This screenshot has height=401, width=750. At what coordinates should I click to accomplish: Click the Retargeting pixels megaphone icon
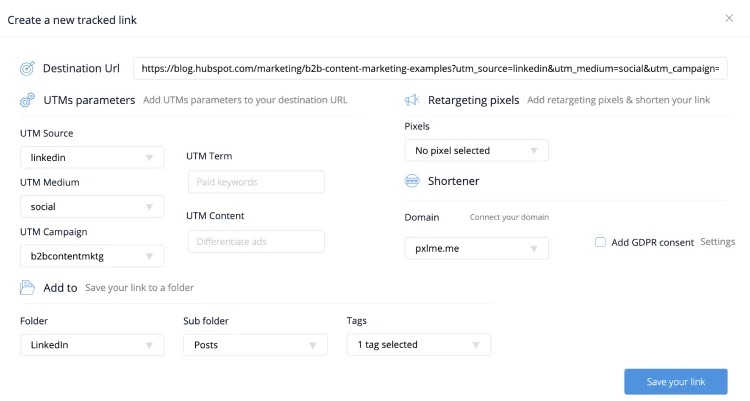point(411,101)
